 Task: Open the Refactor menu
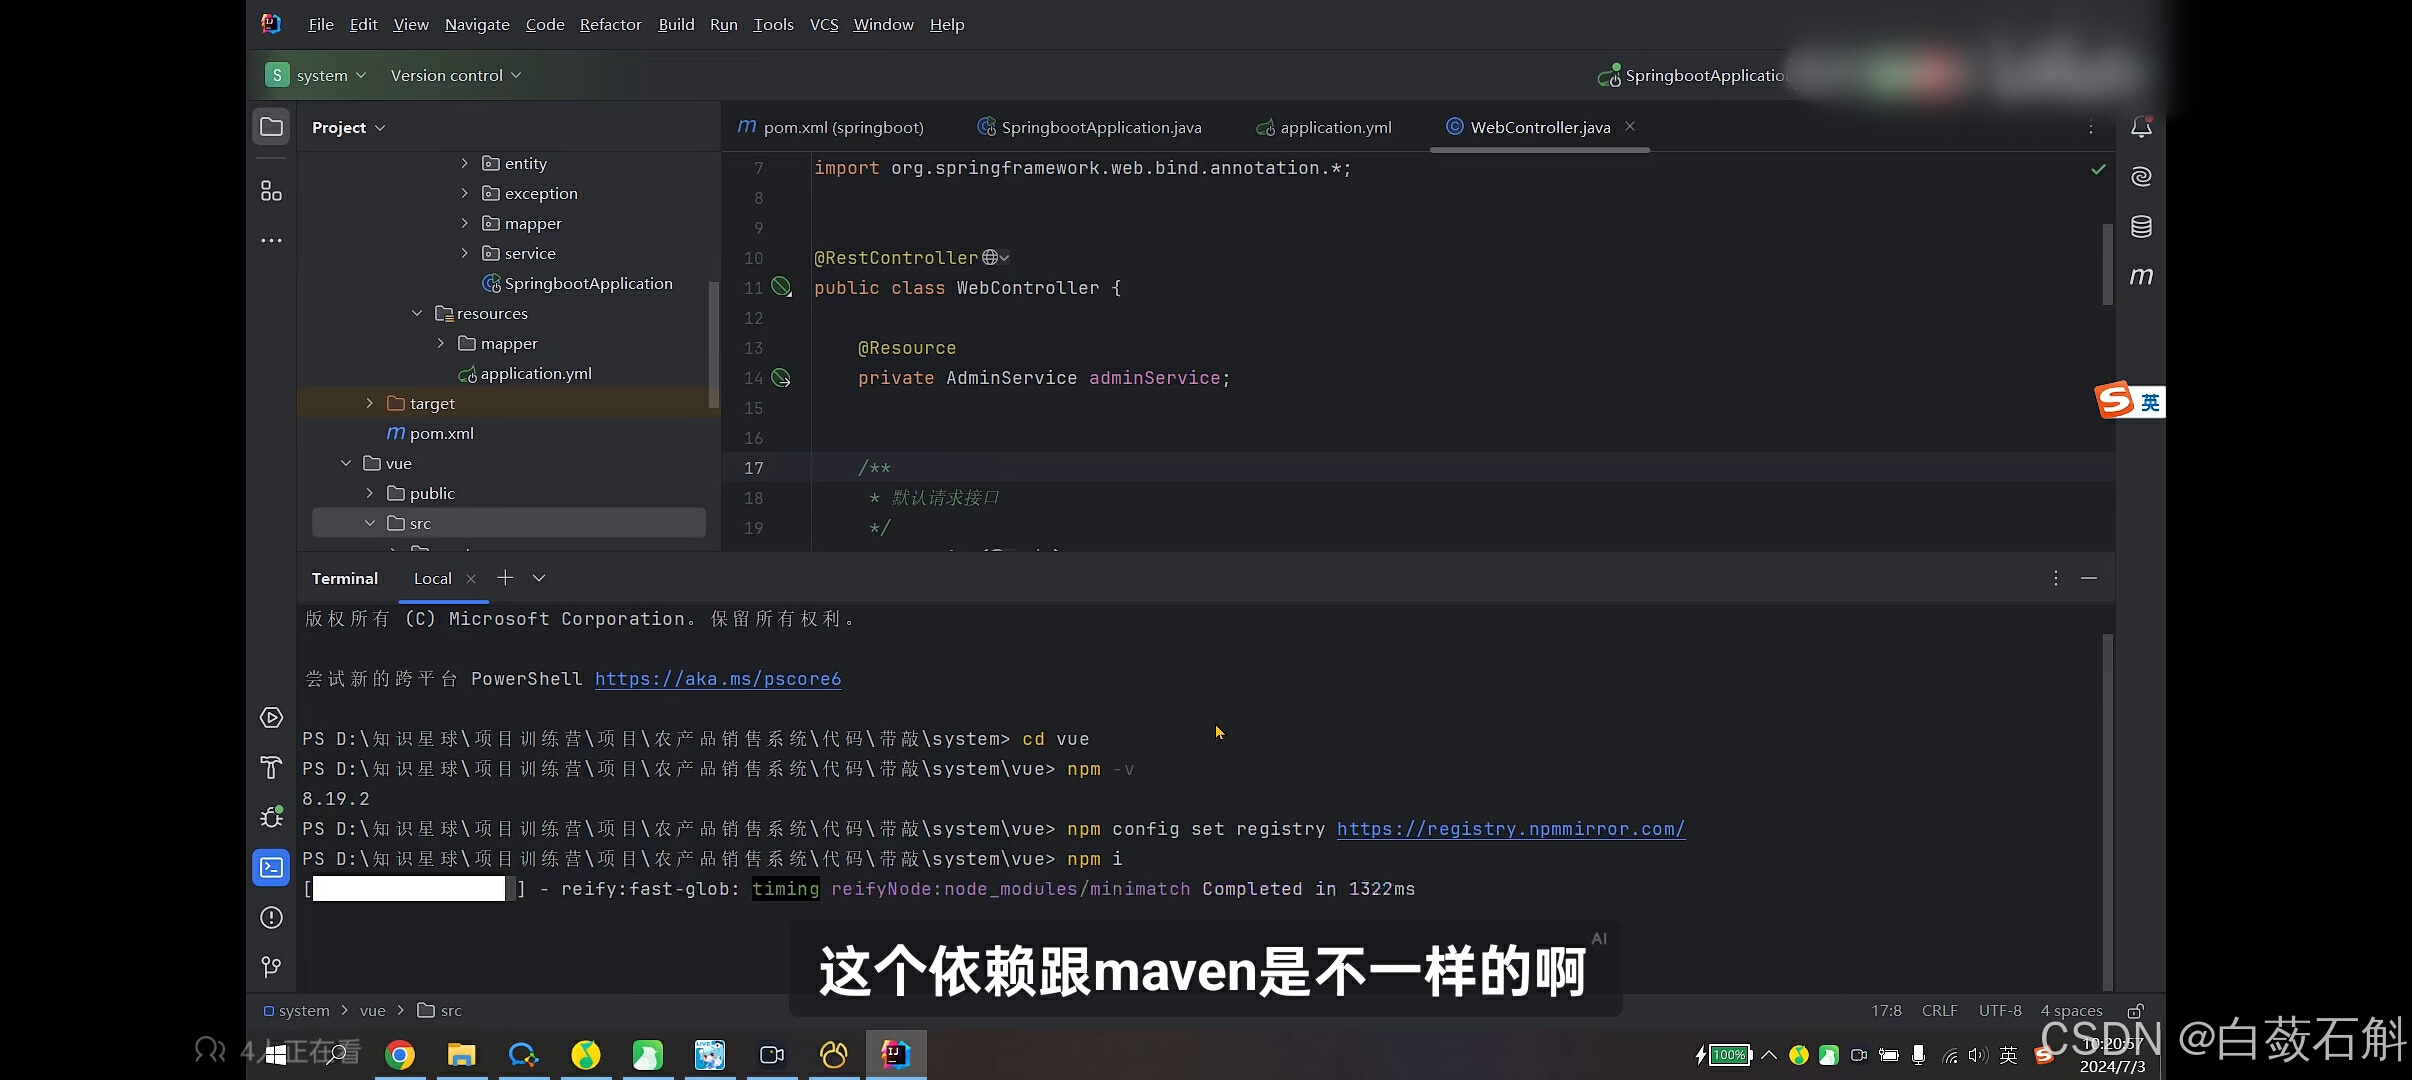pos(610,24)
